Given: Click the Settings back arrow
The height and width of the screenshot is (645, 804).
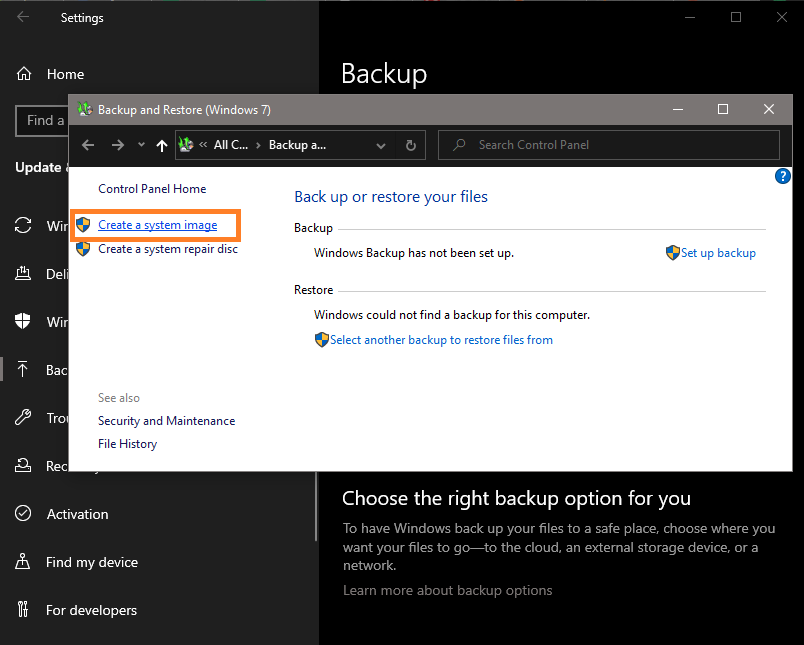Looking at the screenshot, I should [23, 17].
